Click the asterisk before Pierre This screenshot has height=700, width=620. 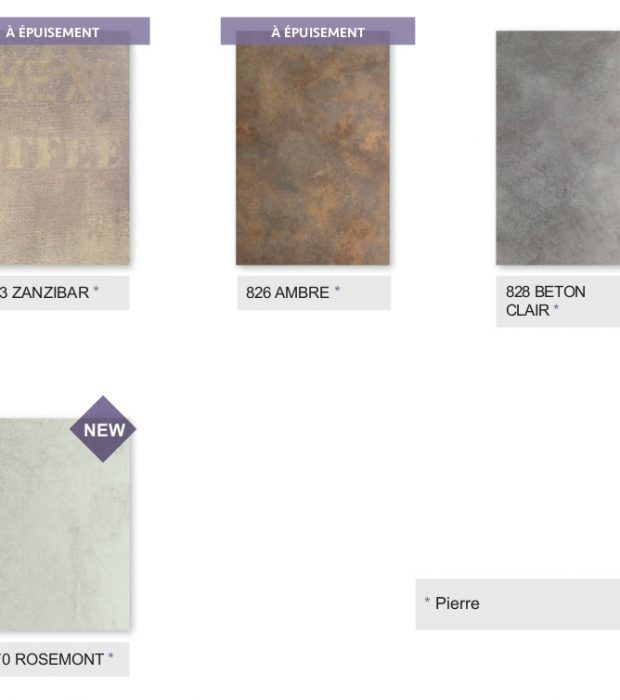tap(427, 600)
